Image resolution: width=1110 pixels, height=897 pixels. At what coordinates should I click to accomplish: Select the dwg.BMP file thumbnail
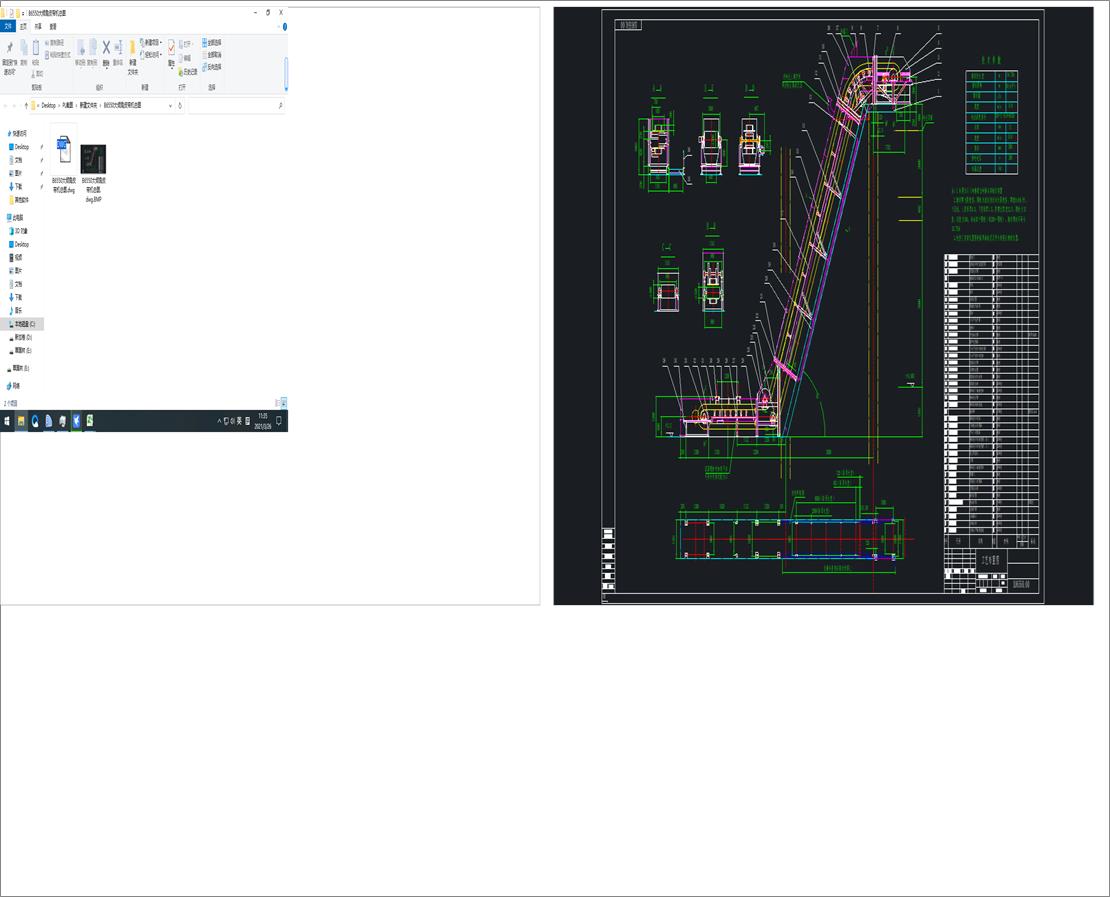(x=93, y=160)
